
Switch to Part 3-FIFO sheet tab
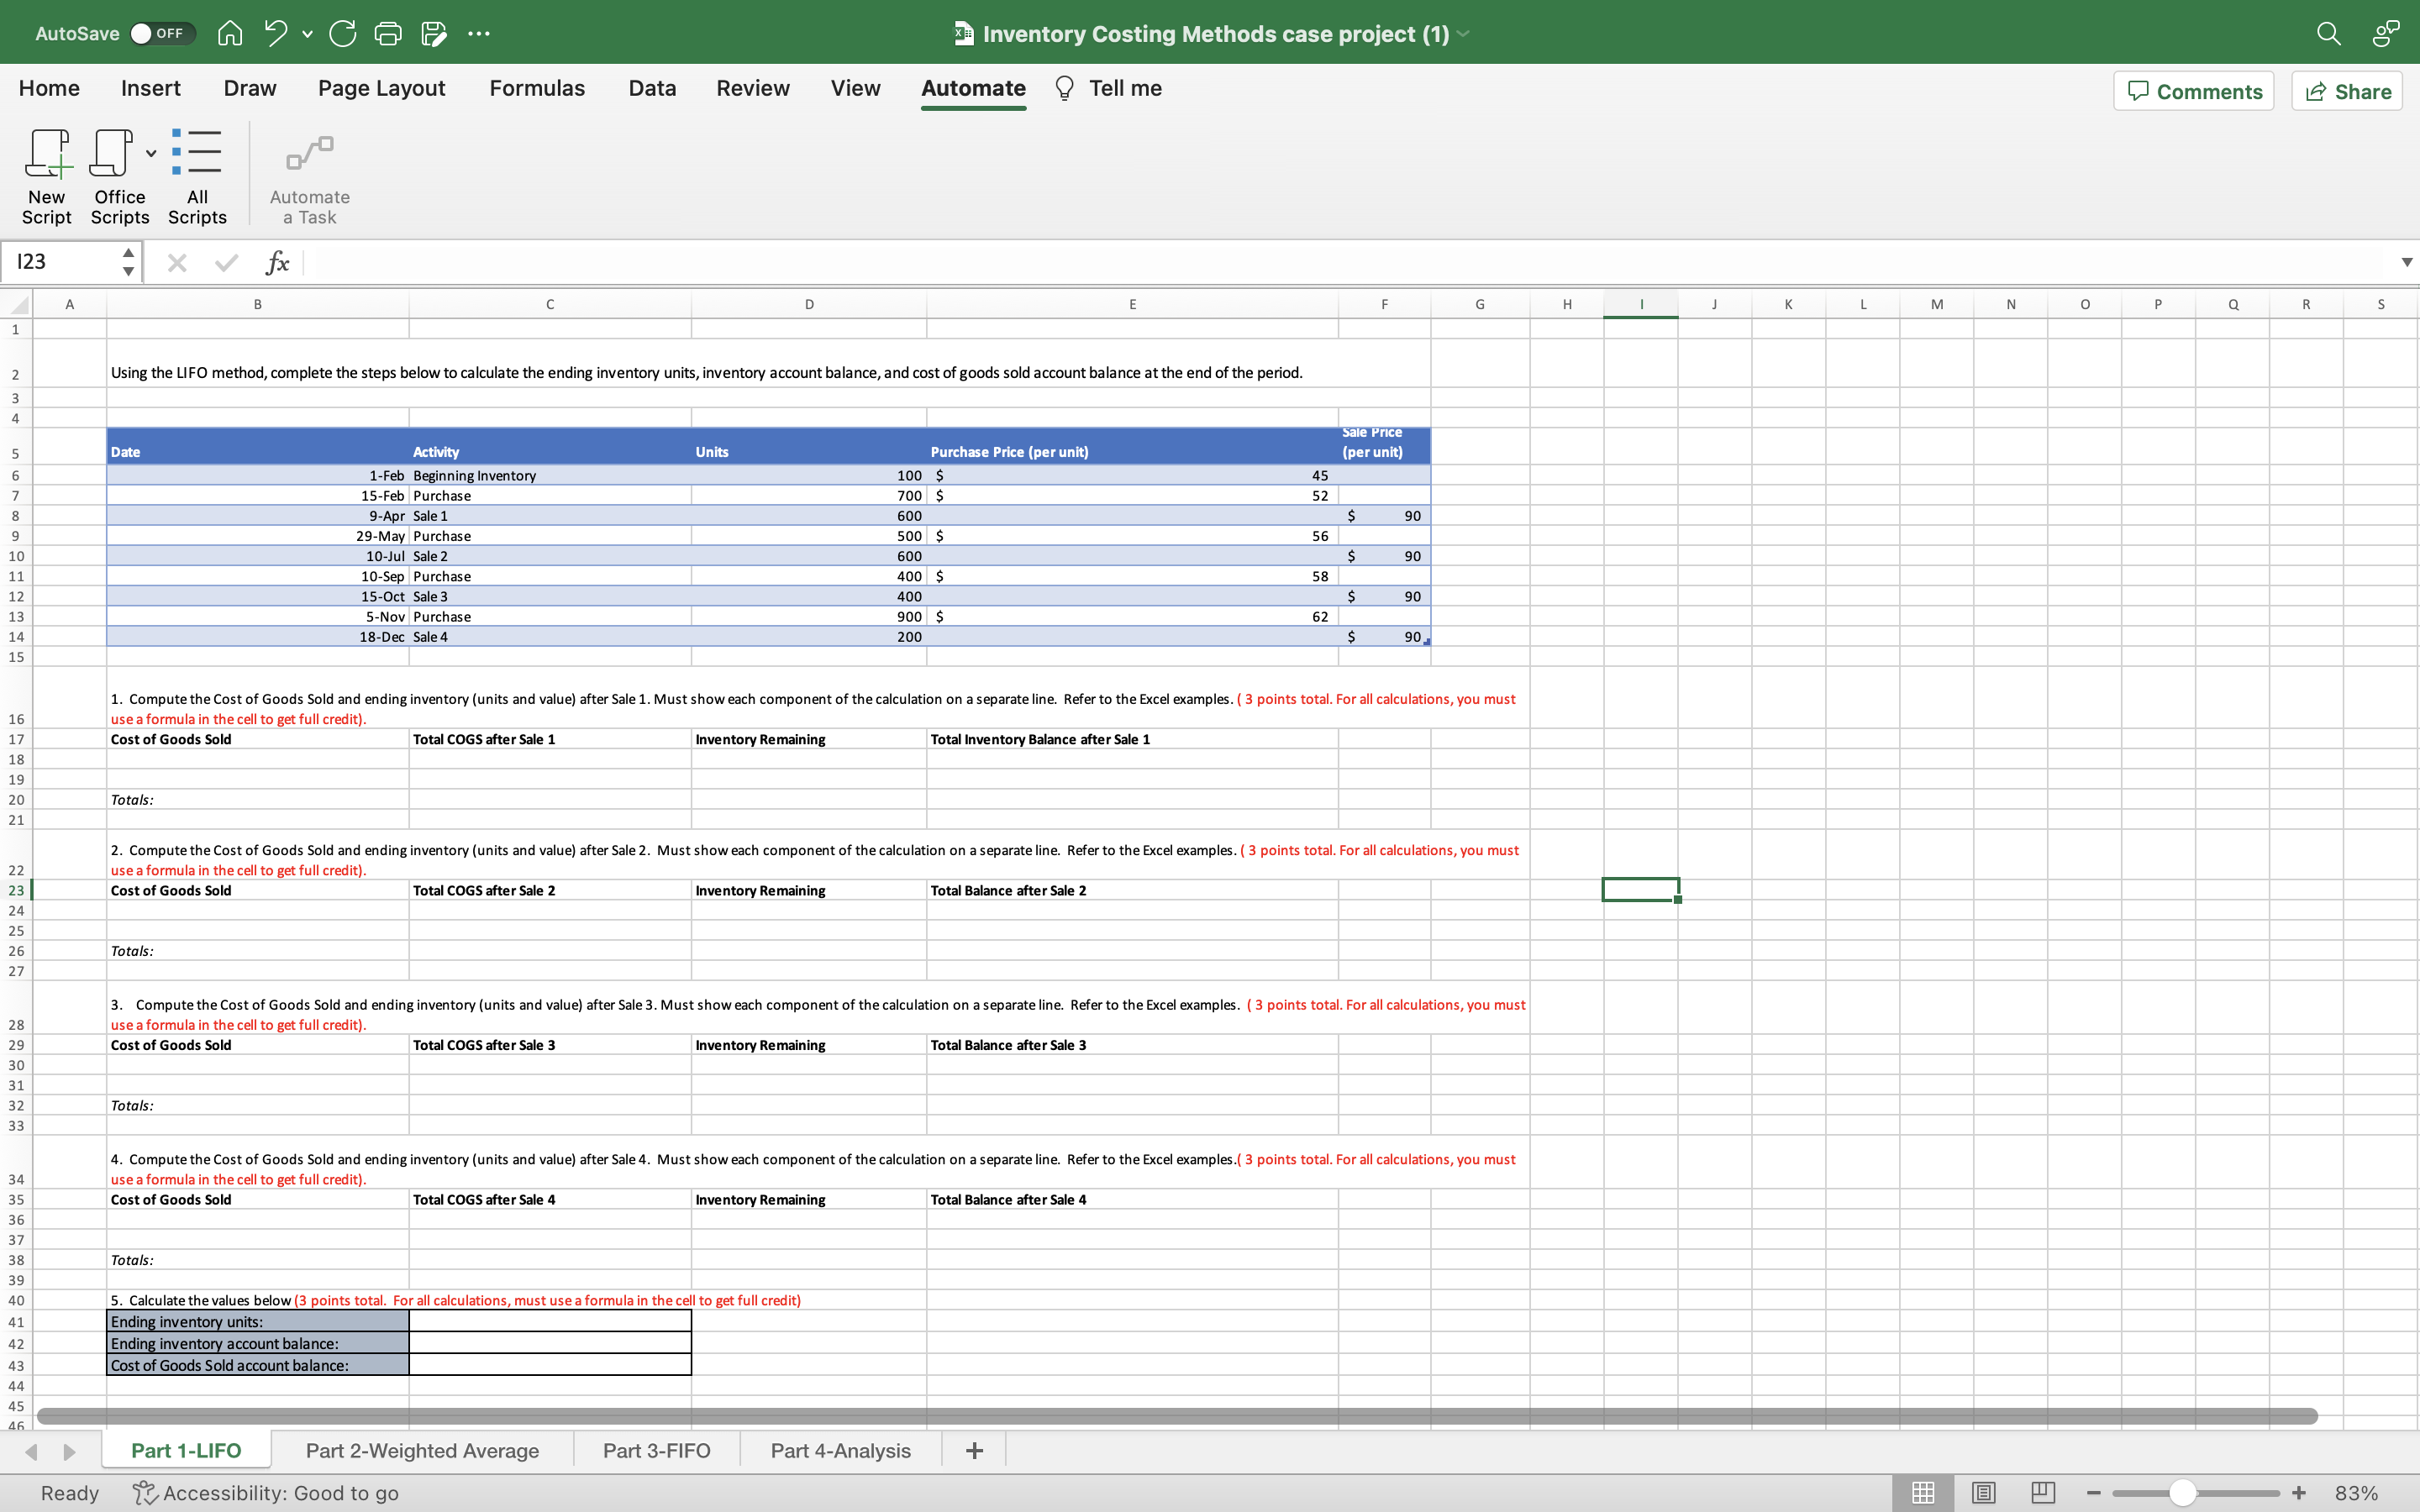point(656,1450)
